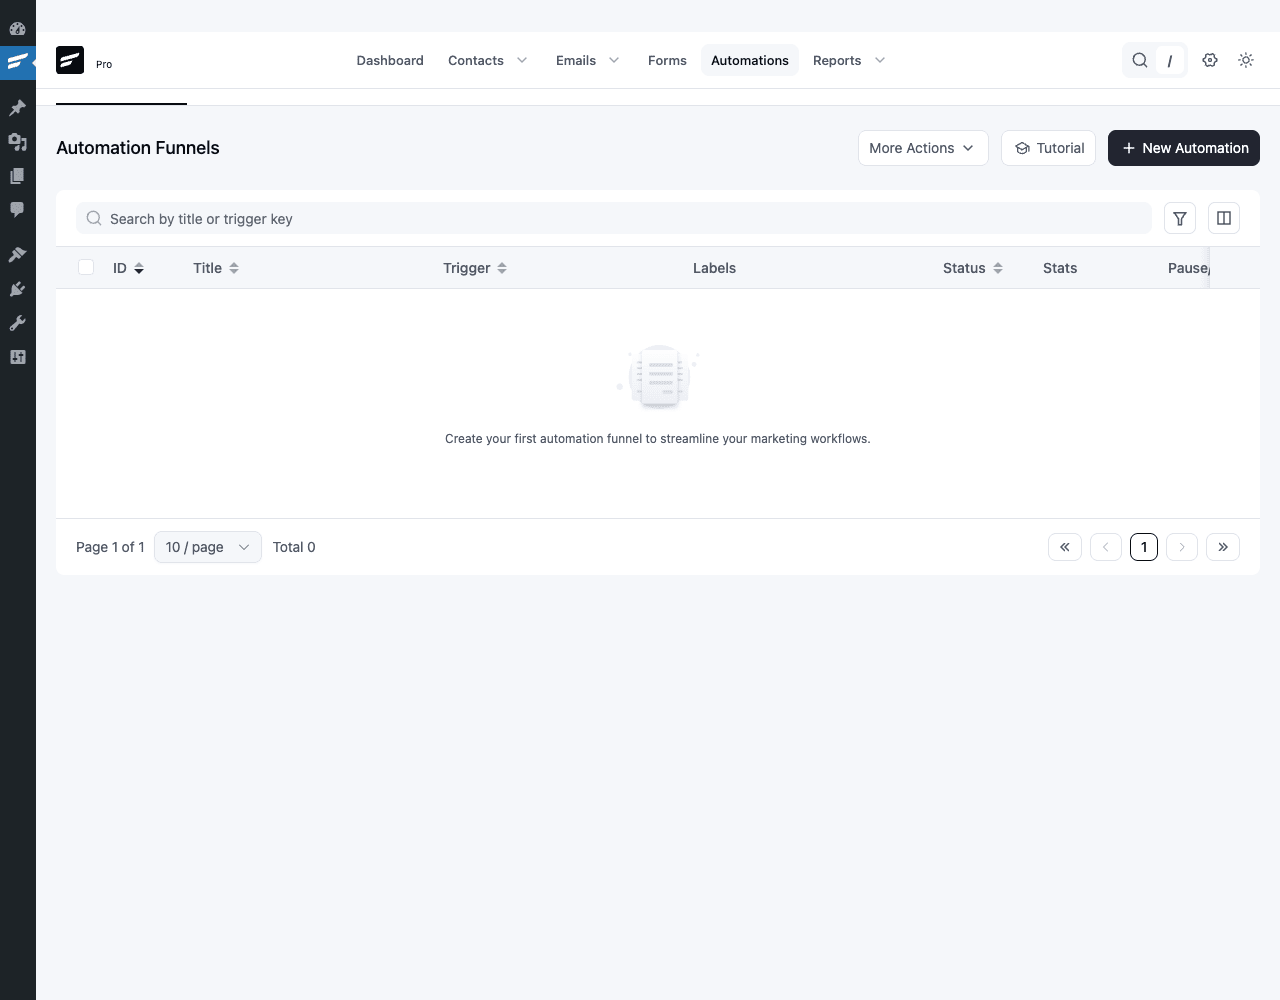Open the Tools wrench icon in sidebar
1280x1000 pixels.
tap(17, 323)
